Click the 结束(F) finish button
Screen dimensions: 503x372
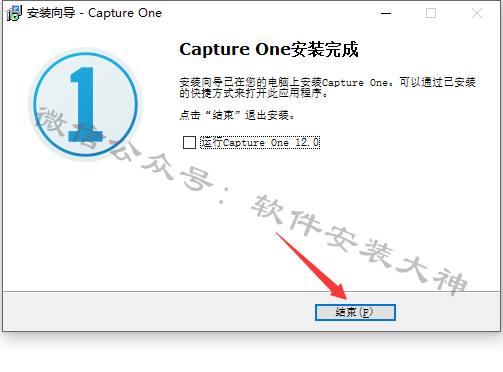pos(355,312)
